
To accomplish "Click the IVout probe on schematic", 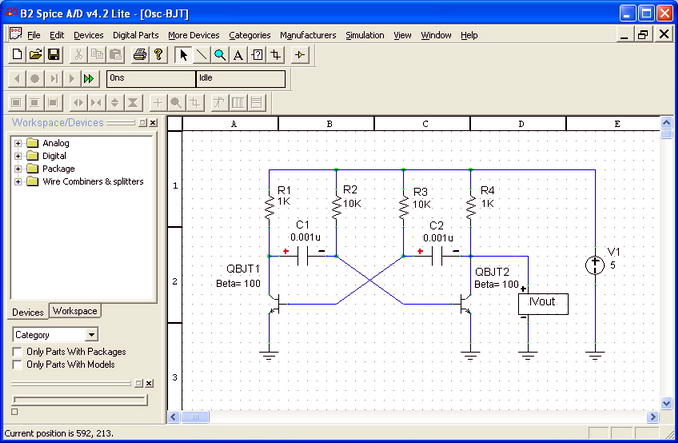I will coord(536,302).
